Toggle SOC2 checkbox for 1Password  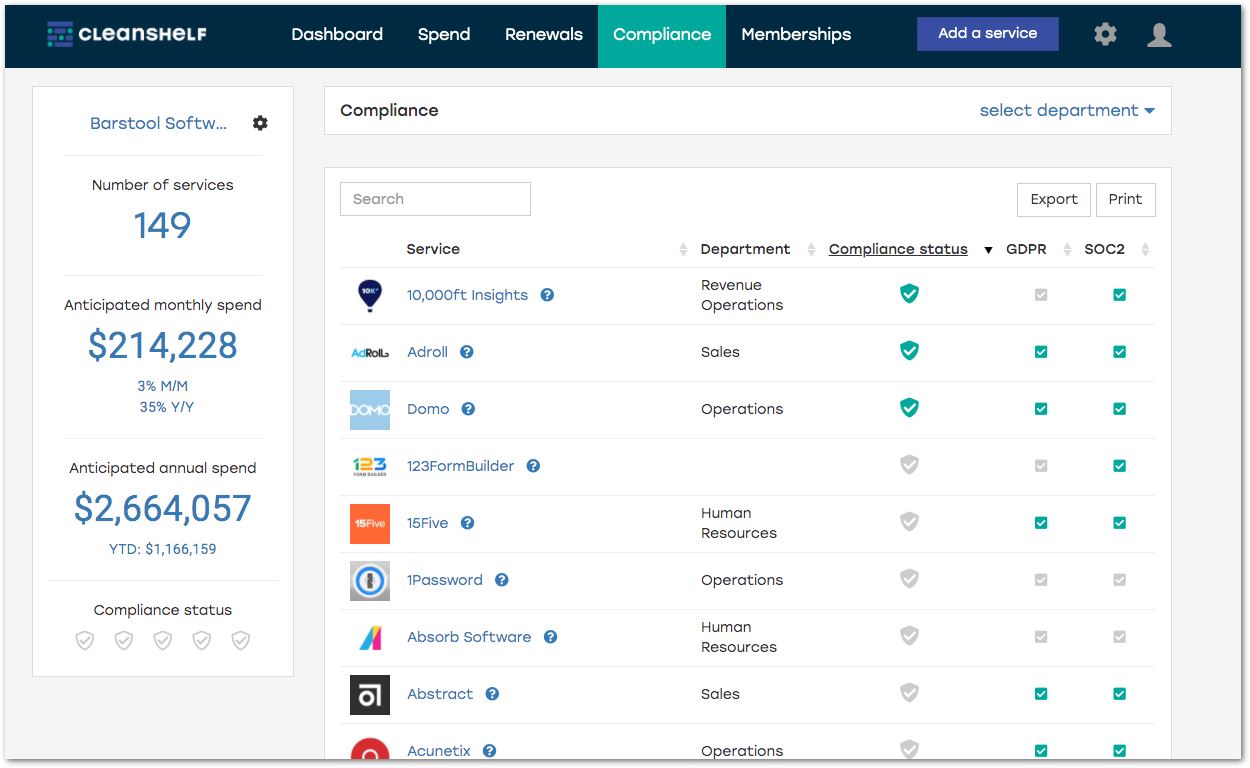(x=1119, y=580)
